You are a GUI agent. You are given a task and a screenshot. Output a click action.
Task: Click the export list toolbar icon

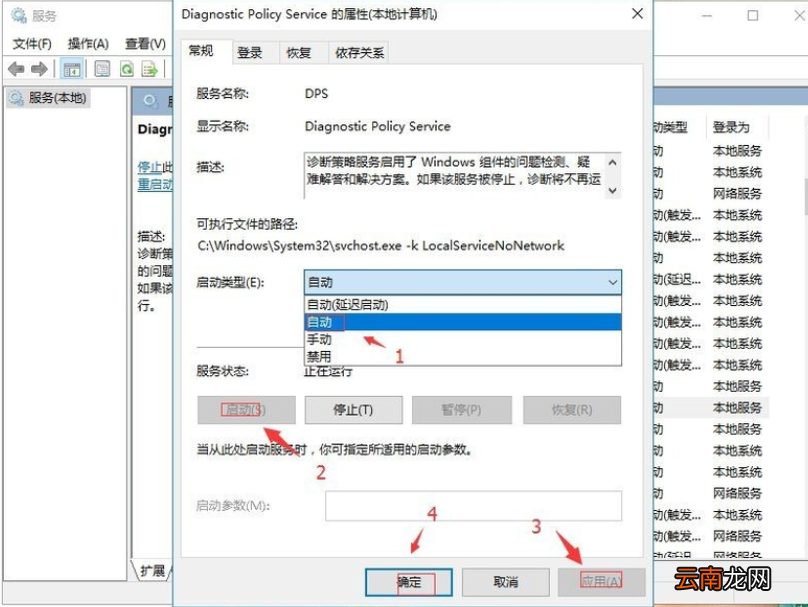point(149,69)
